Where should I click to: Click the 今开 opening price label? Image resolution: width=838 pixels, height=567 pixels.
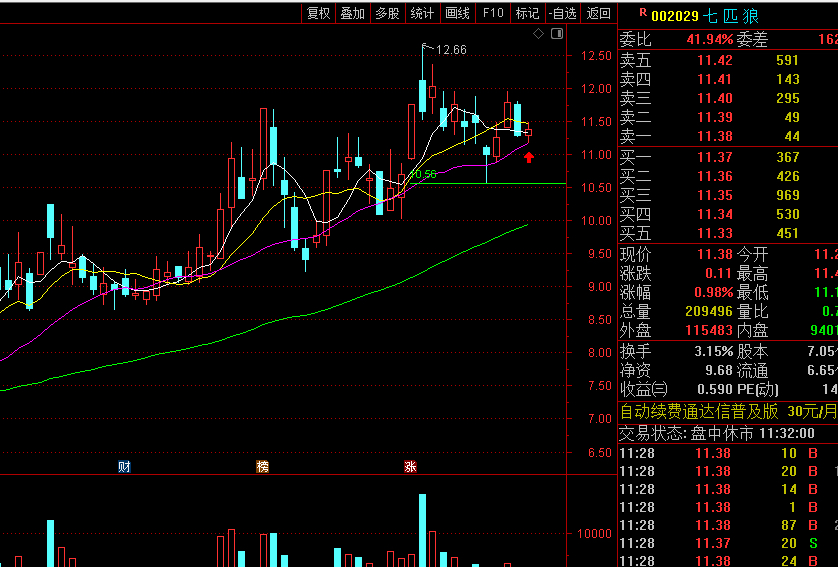[x=752, y=254]
